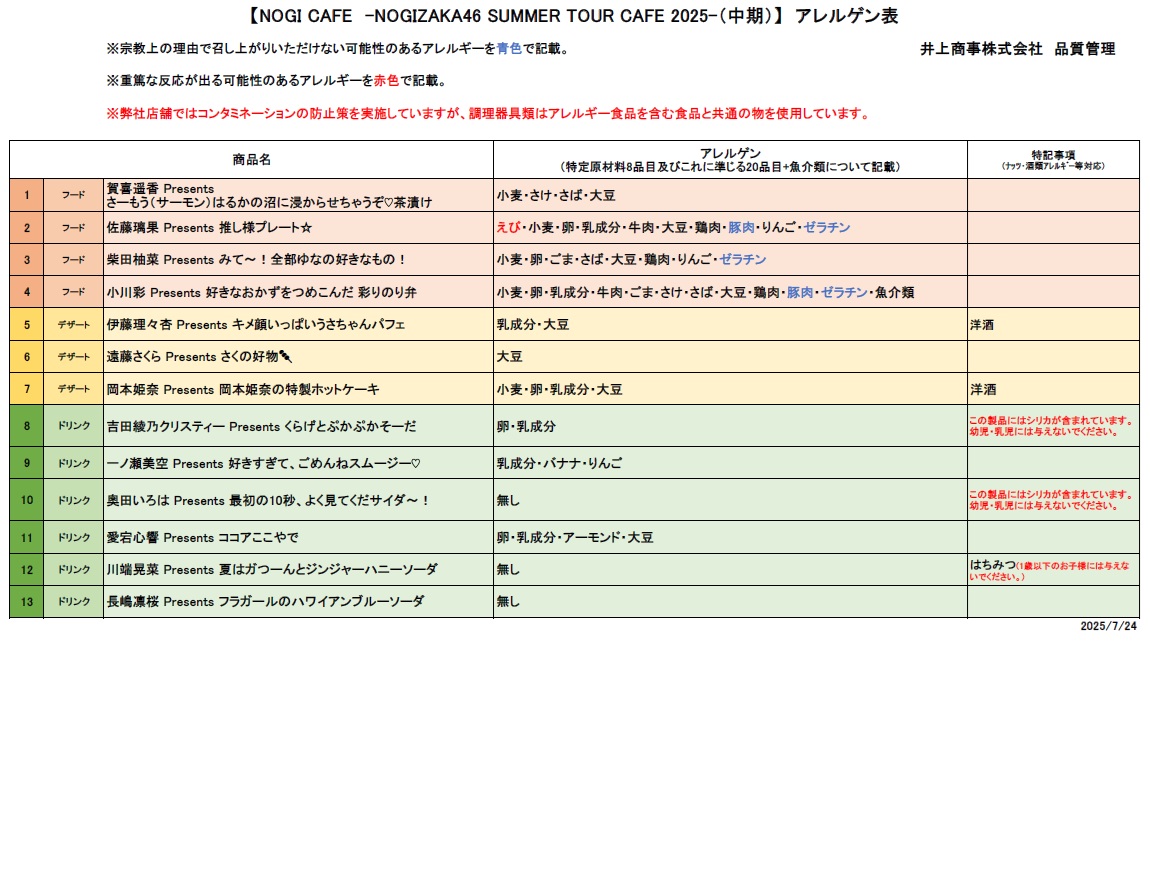Select product "愛宕心響 Presents ココアここやで"
The image size is (1150, 891).
tap(298, 538)
